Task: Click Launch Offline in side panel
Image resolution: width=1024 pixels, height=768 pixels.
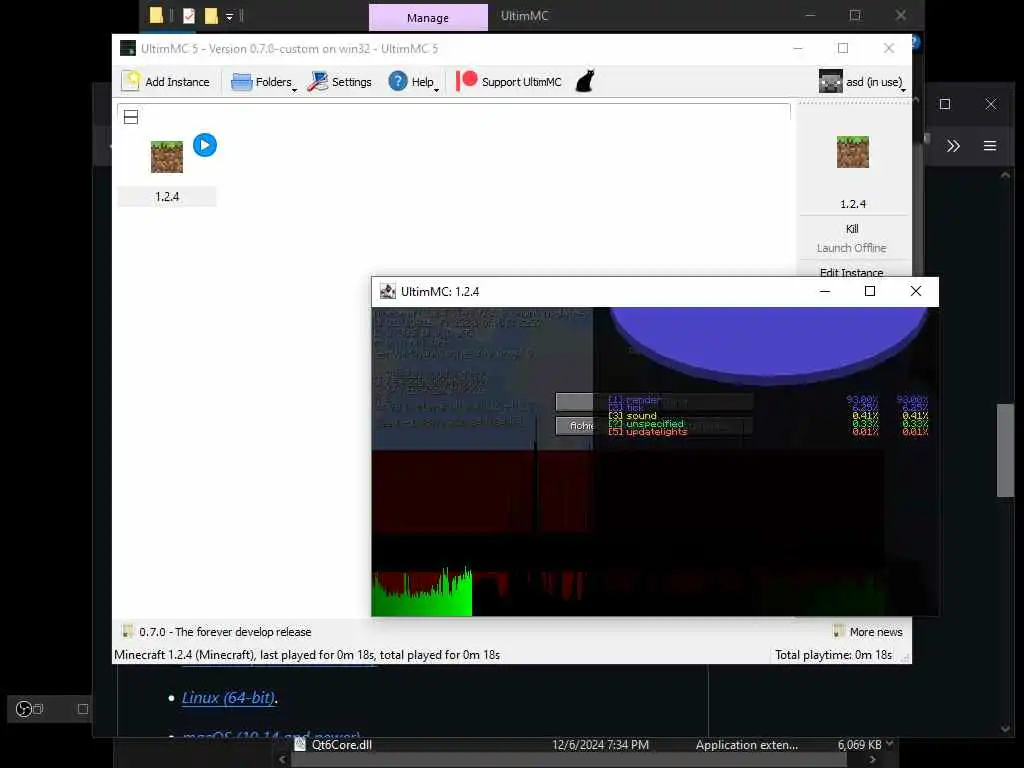Action: pyautogui.click(x=852, y=248)
